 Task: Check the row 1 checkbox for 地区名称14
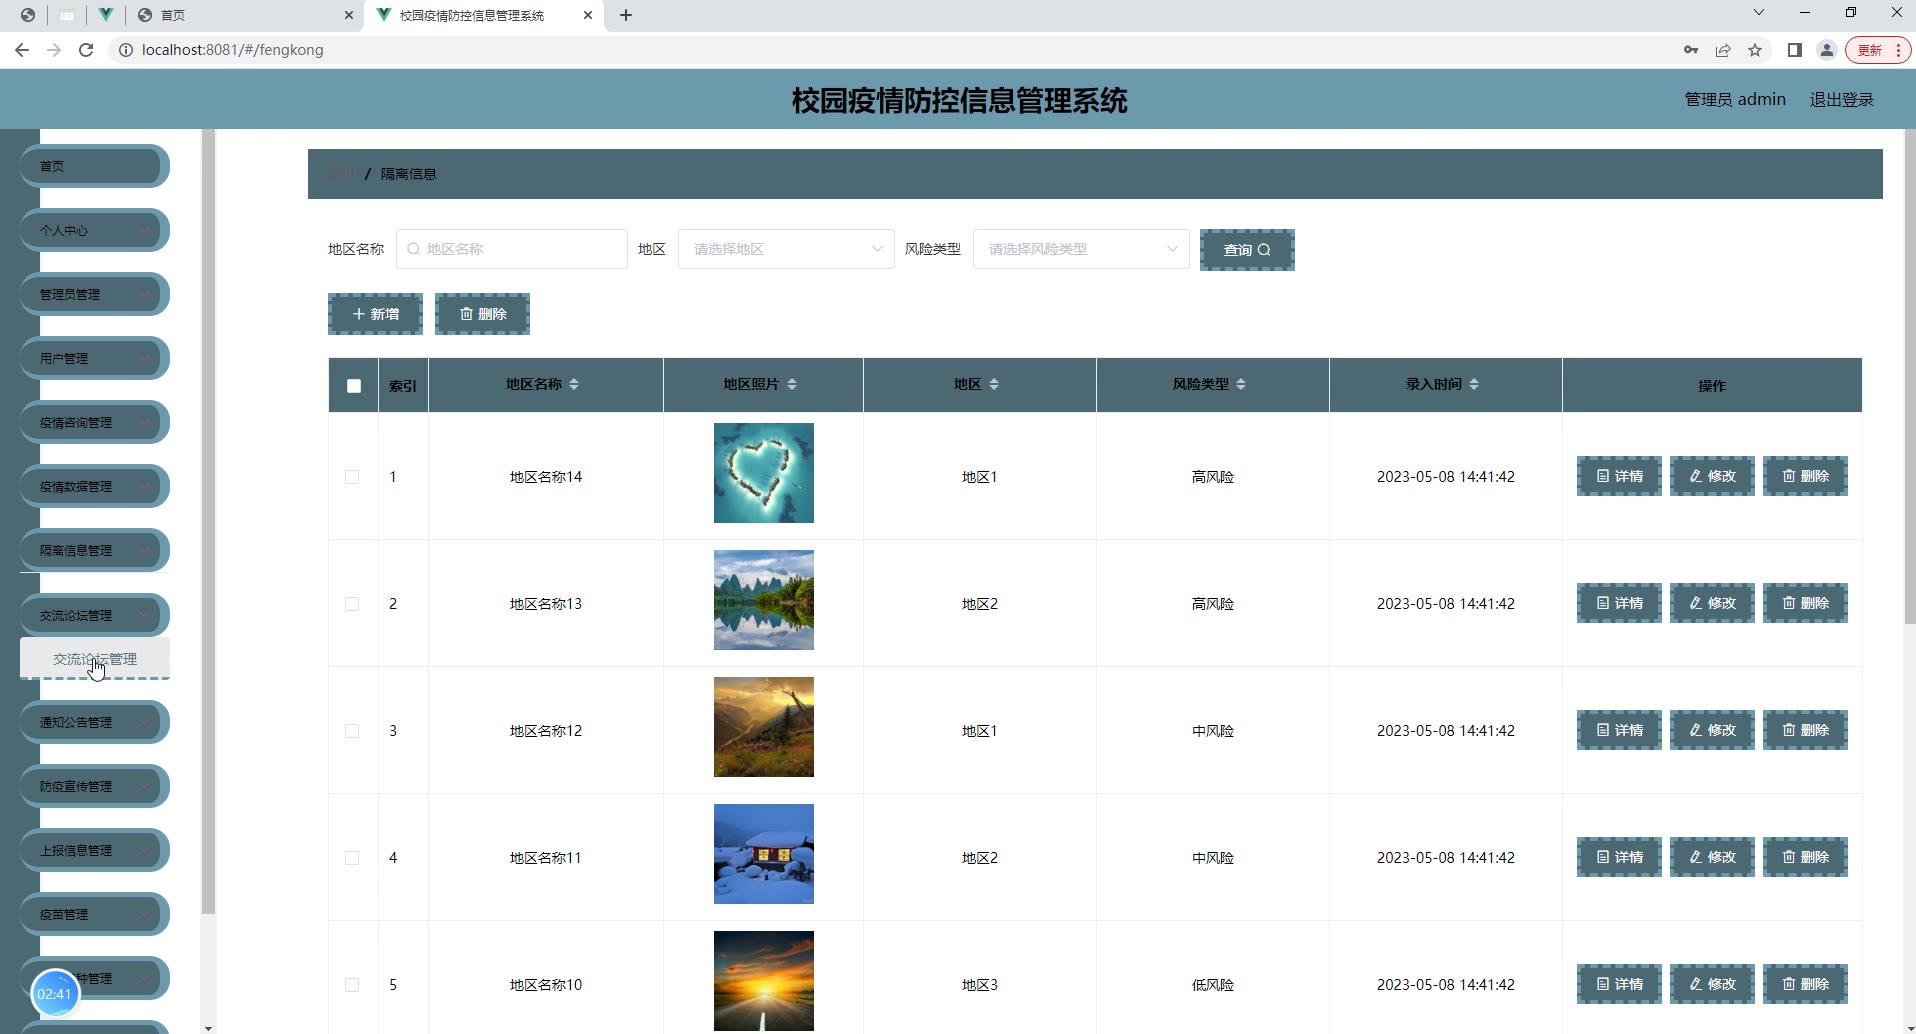(x=352, y=477)
